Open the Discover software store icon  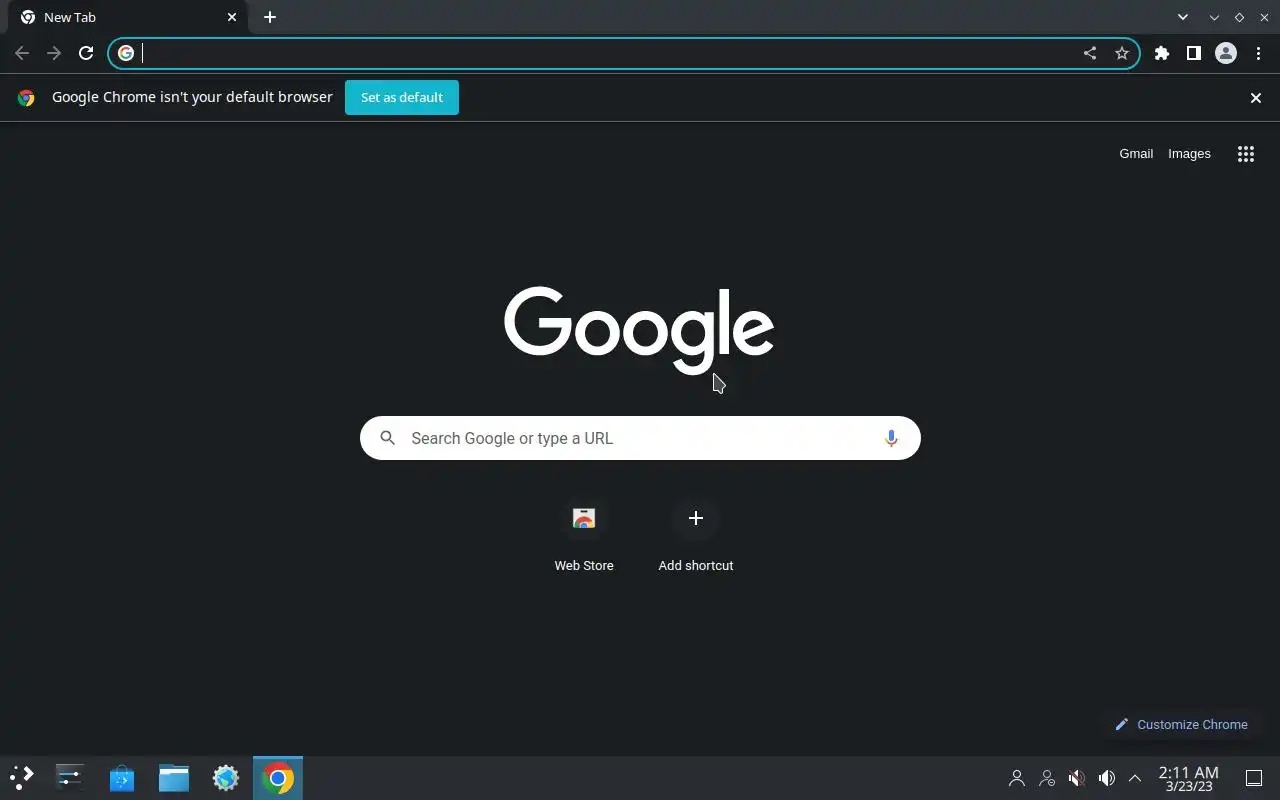click(x=122, y=777)
